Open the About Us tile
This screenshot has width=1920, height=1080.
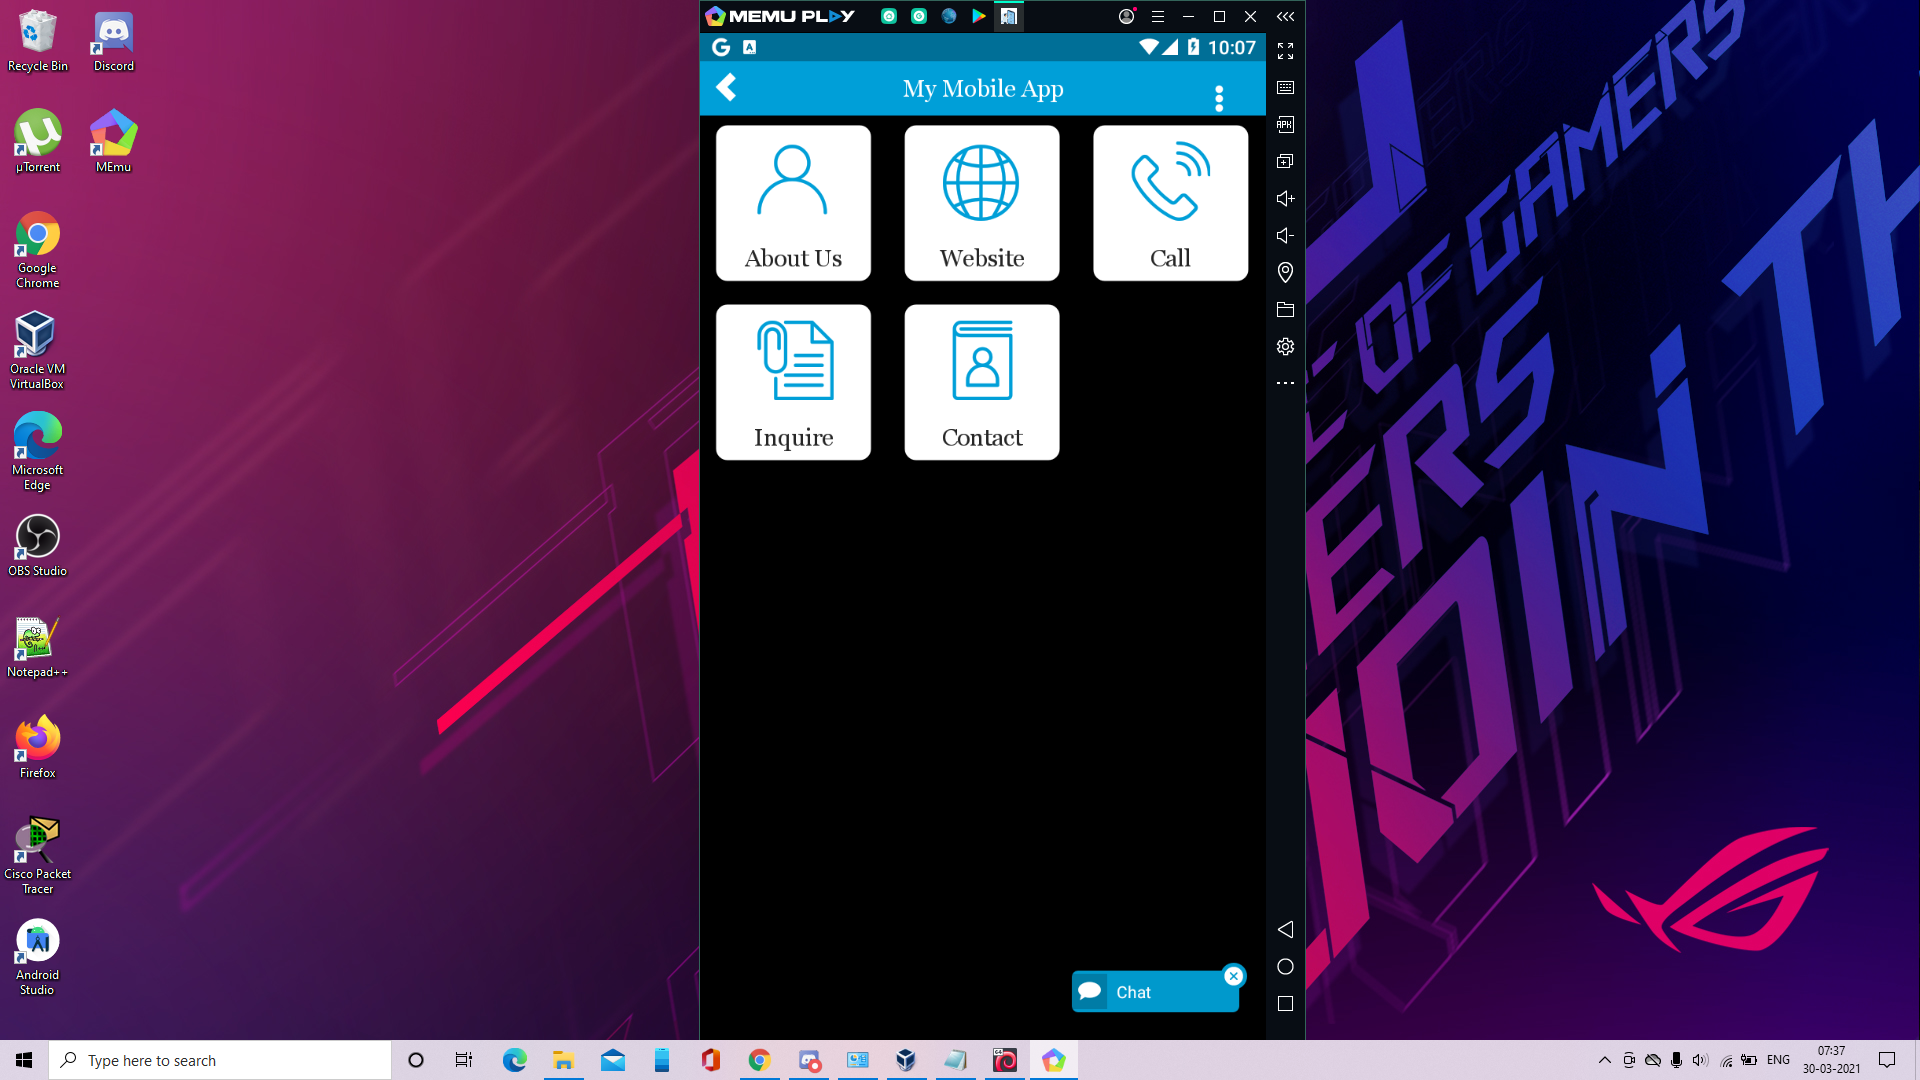click(793, 203)
